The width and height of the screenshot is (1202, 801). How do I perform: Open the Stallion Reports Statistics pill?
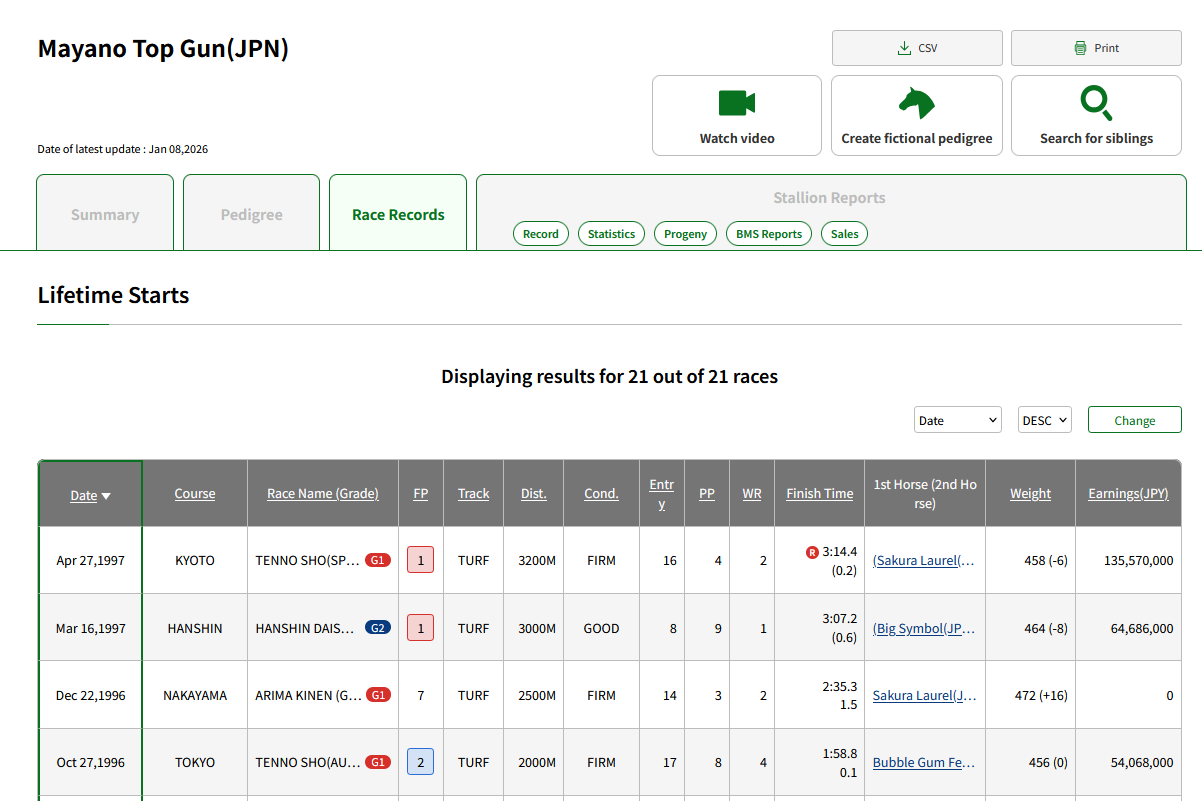point(611,234)
